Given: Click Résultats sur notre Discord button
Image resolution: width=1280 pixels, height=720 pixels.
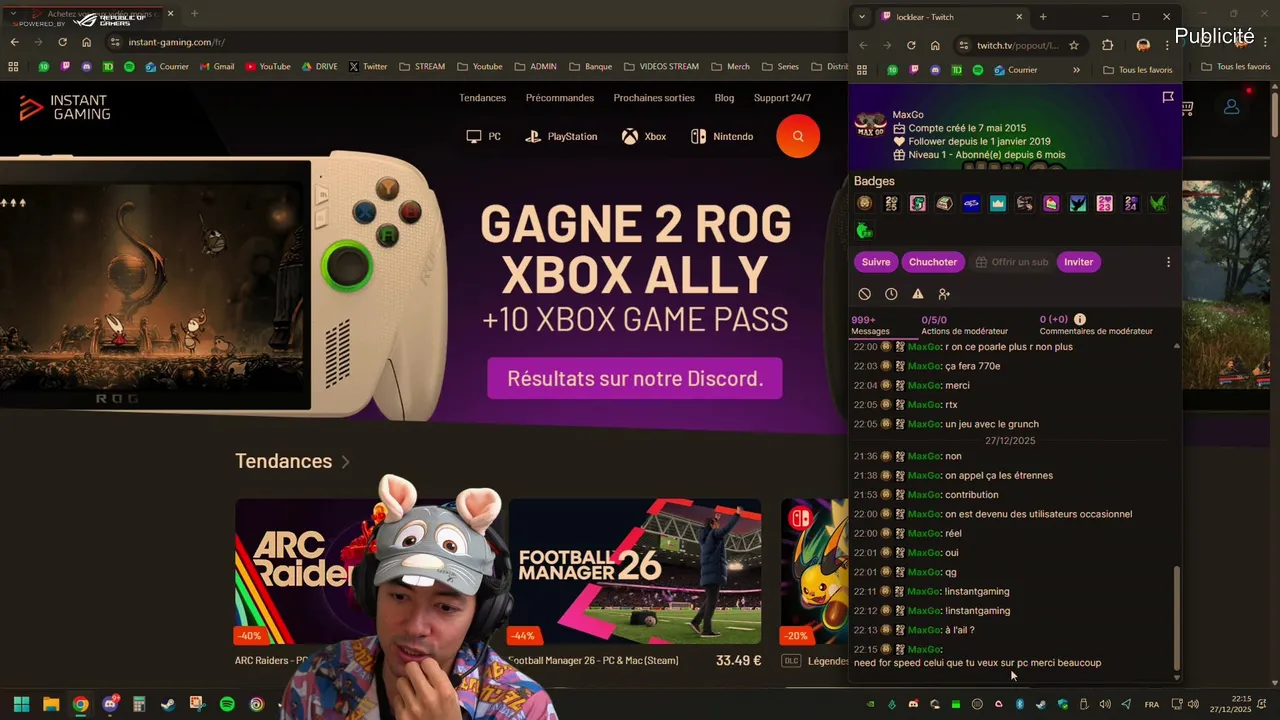Looking at the screenshot, I should [635, 379].
